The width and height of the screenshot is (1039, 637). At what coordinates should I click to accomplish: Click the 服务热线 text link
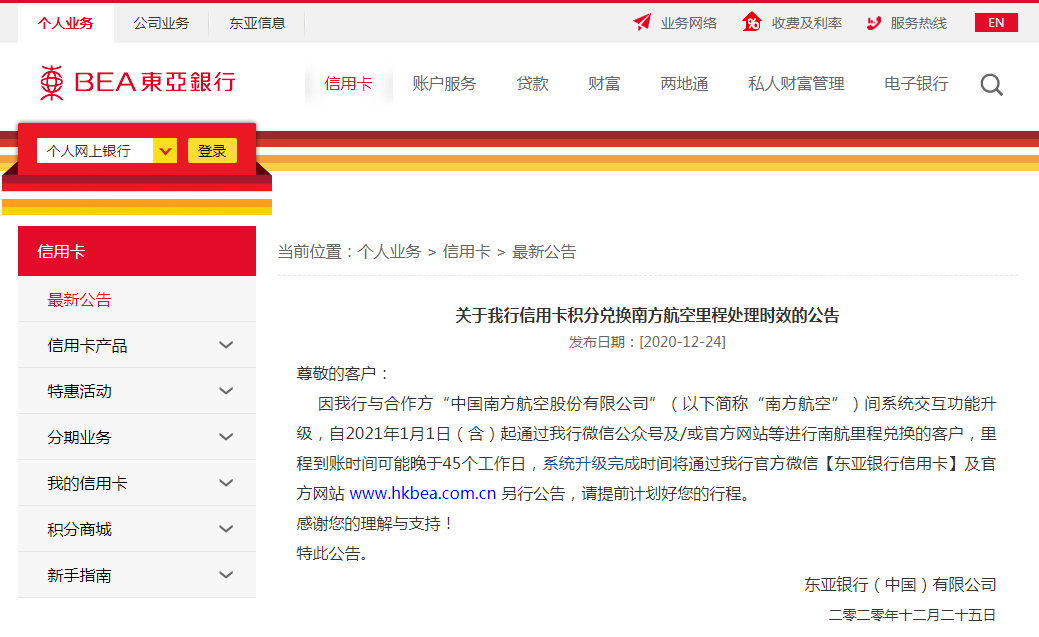tap(918, 23)
